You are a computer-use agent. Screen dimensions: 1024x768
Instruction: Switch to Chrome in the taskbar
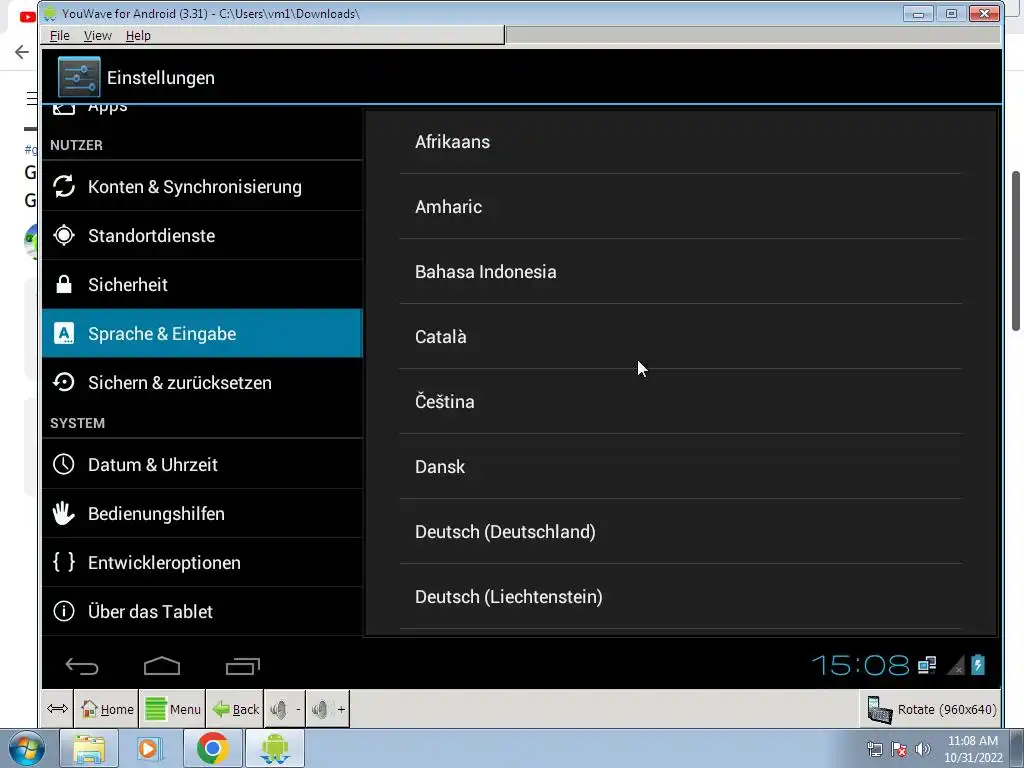(212, 749)
